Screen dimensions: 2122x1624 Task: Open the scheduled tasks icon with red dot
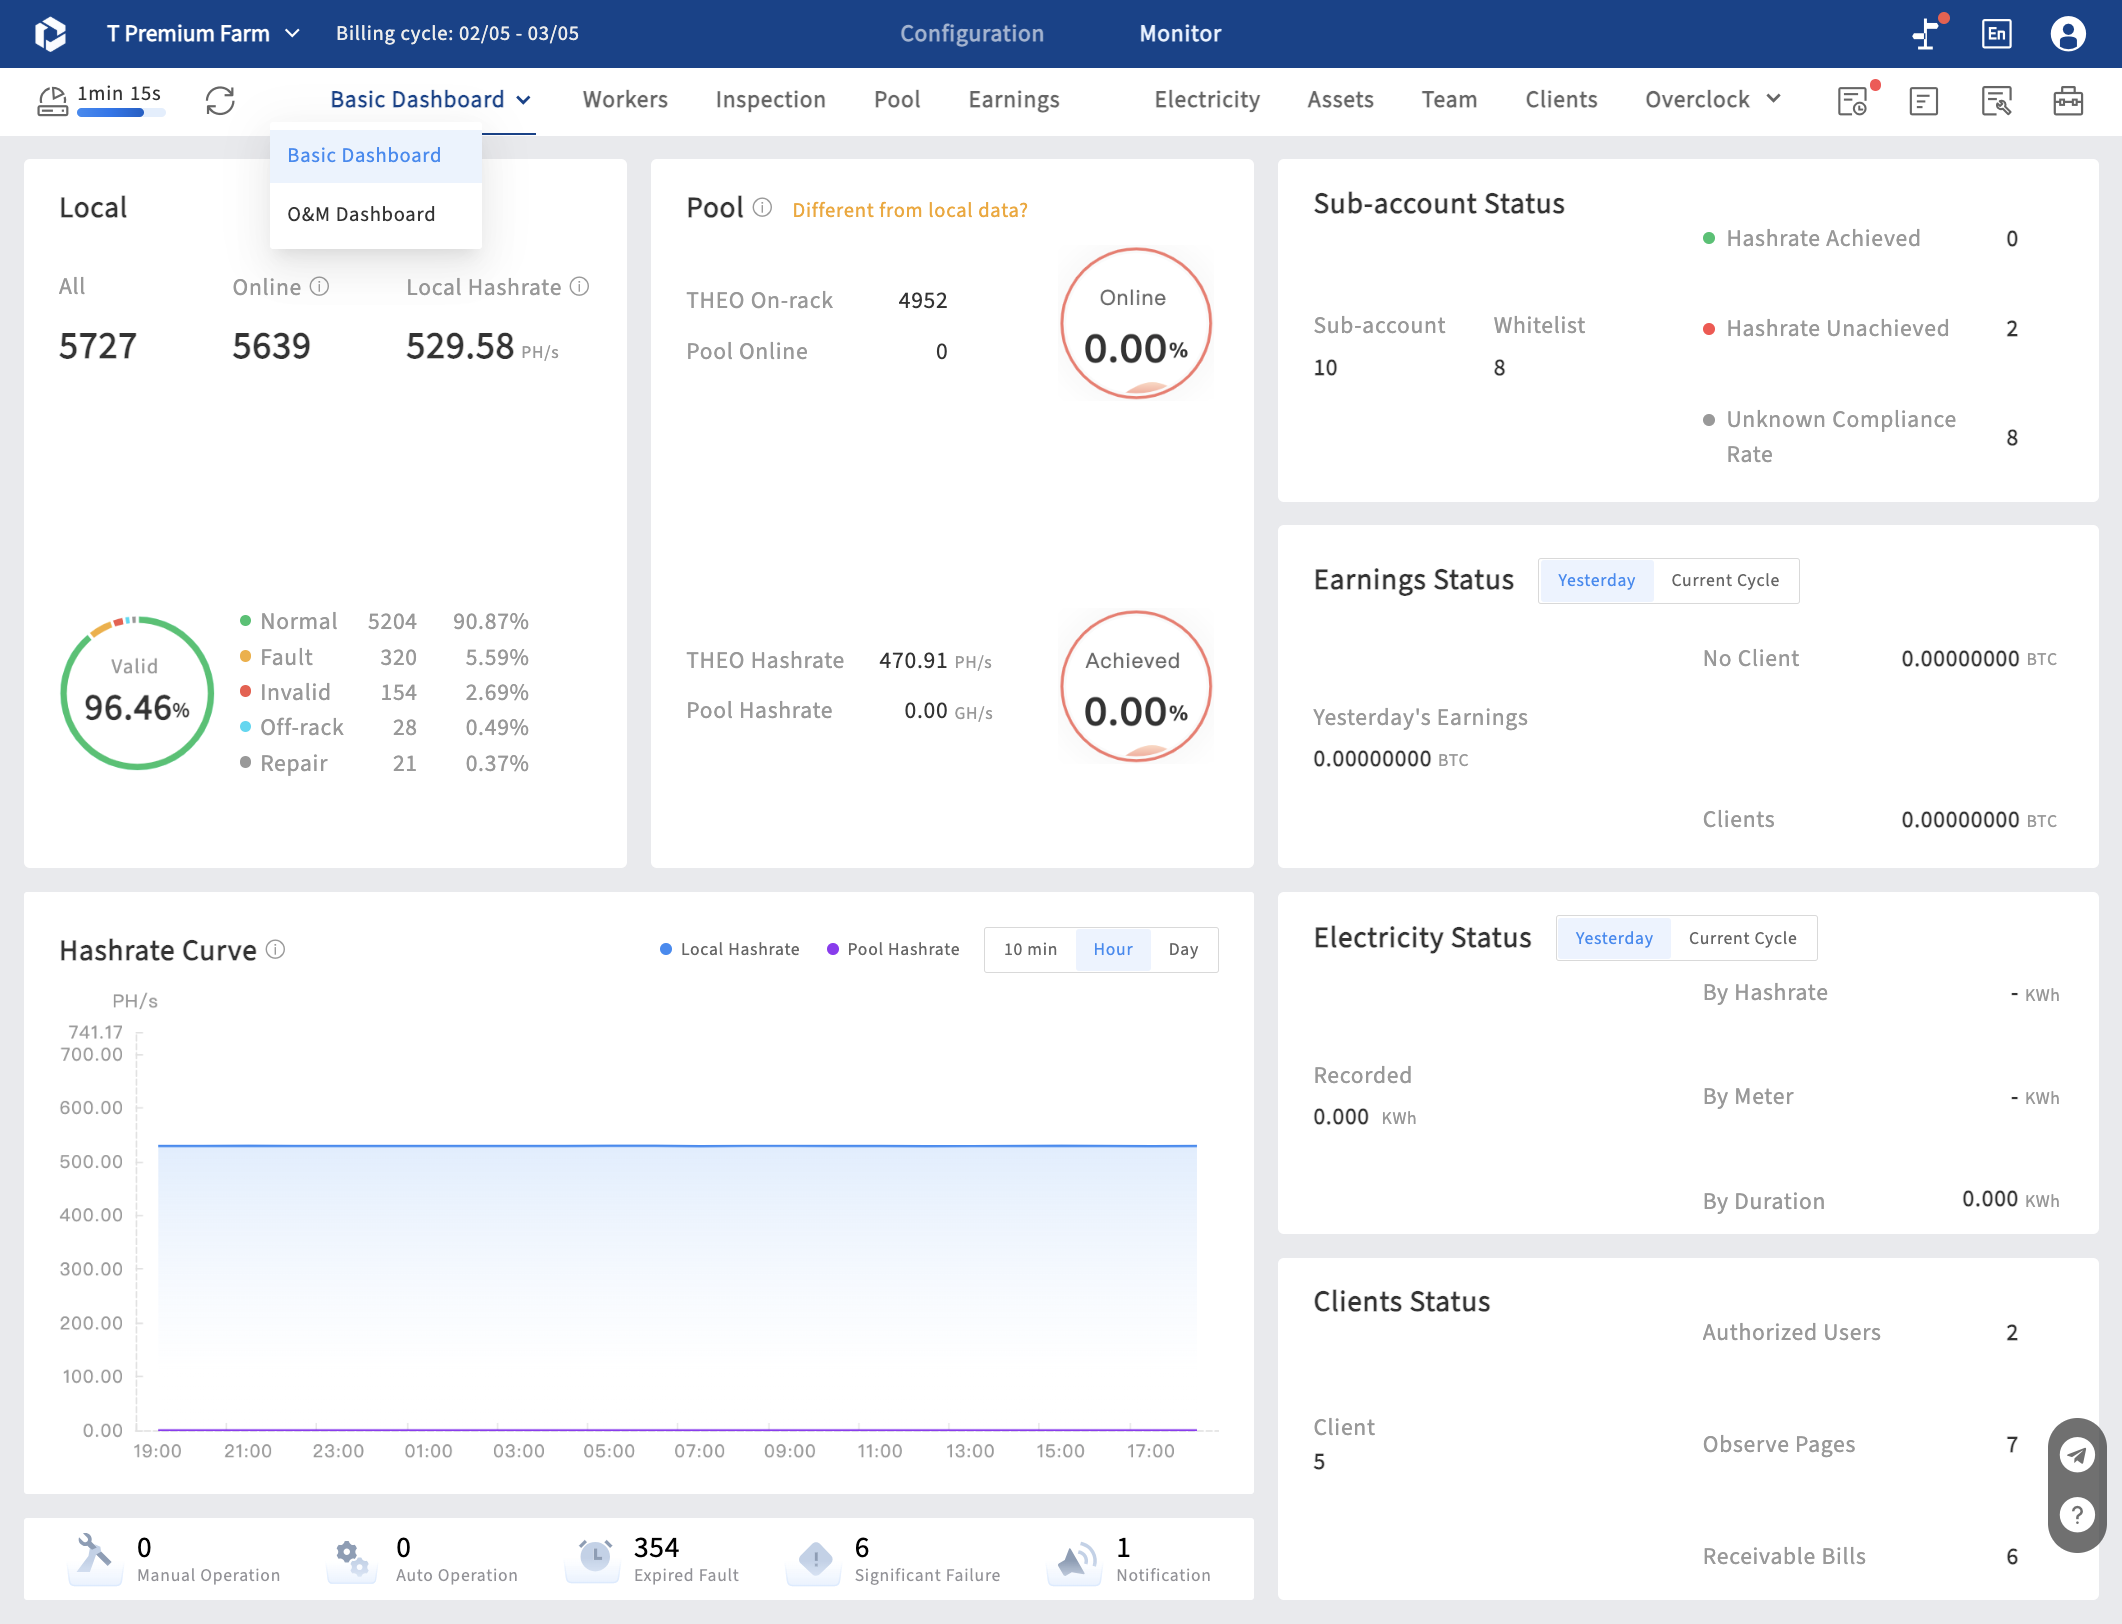1853,100
